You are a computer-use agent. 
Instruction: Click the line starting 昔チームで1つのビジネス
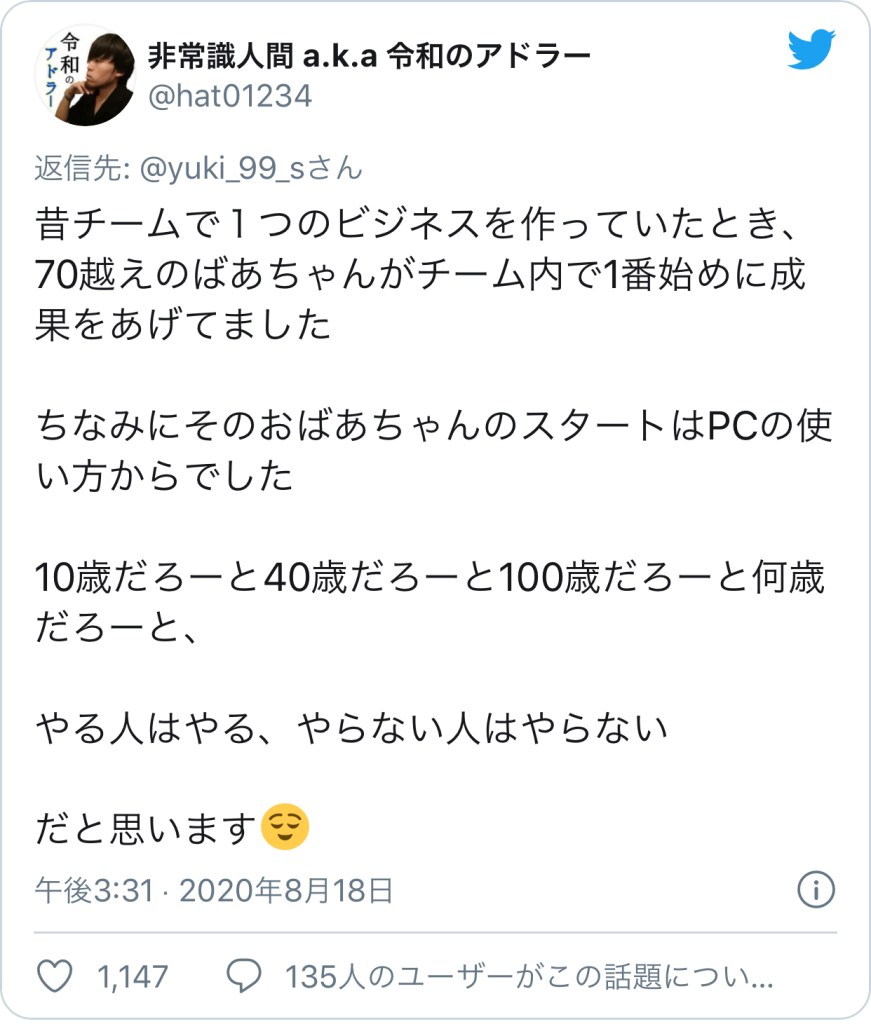click(416, 224)
